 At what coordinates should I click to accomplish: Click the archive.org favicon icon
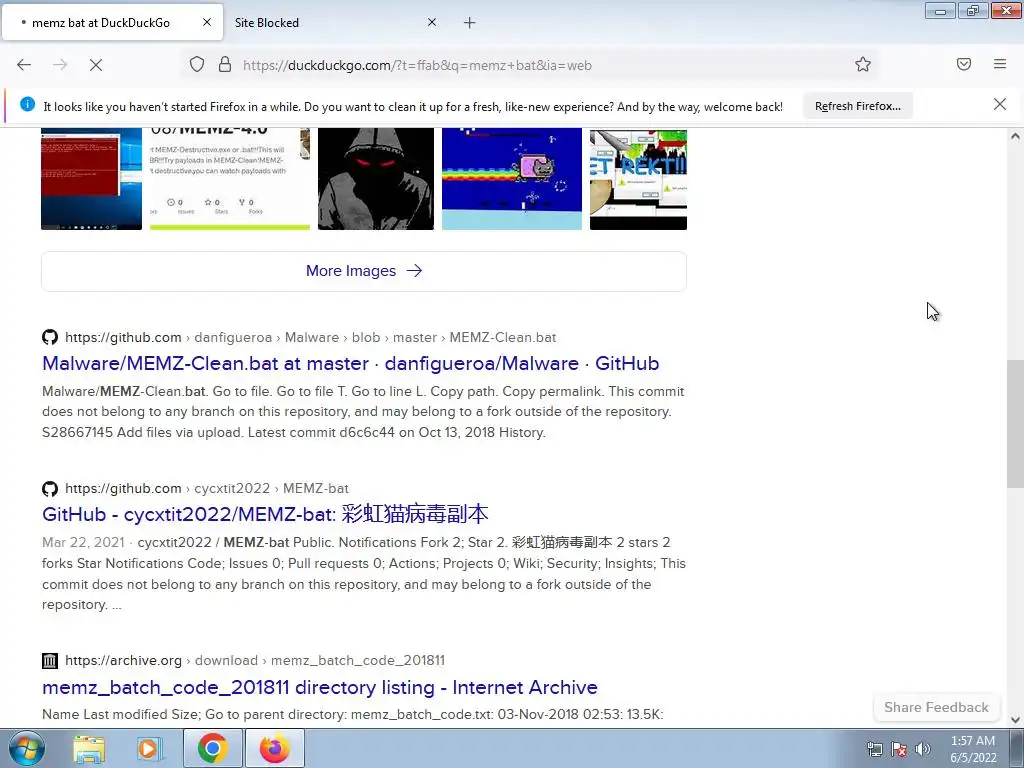coord(50,660)
